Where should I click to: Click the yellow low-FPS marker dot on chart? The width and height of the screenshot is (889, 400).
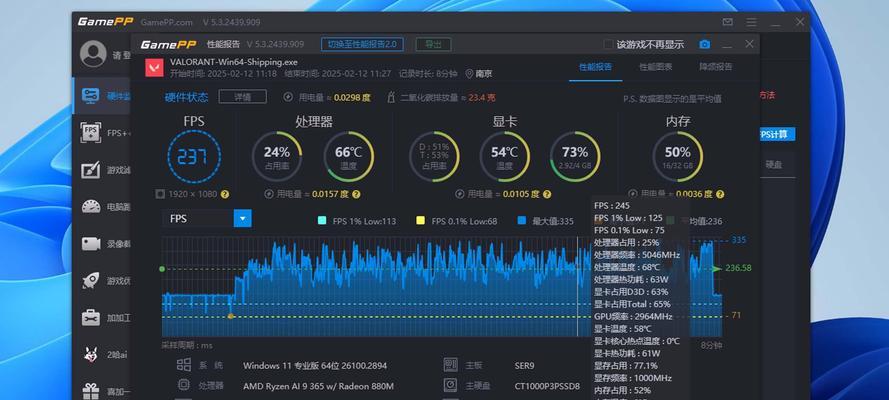pyautogui.click(x=230, y=316)
